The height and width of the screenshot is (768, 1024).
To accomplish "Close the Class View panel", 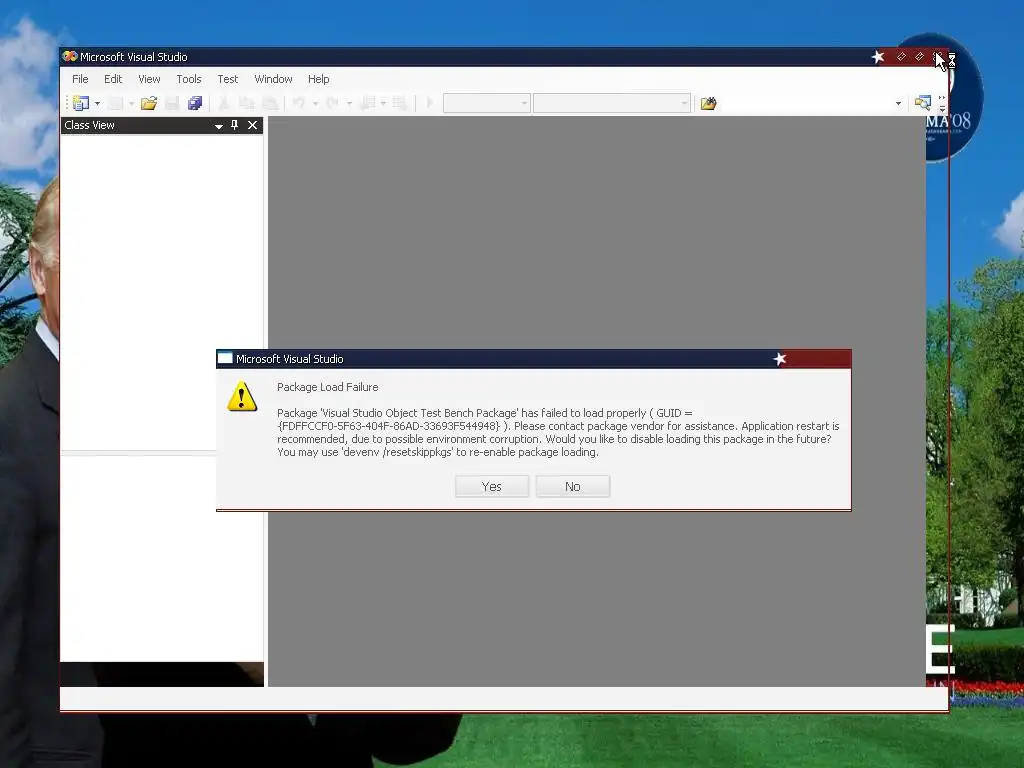I will click(253, 125).
